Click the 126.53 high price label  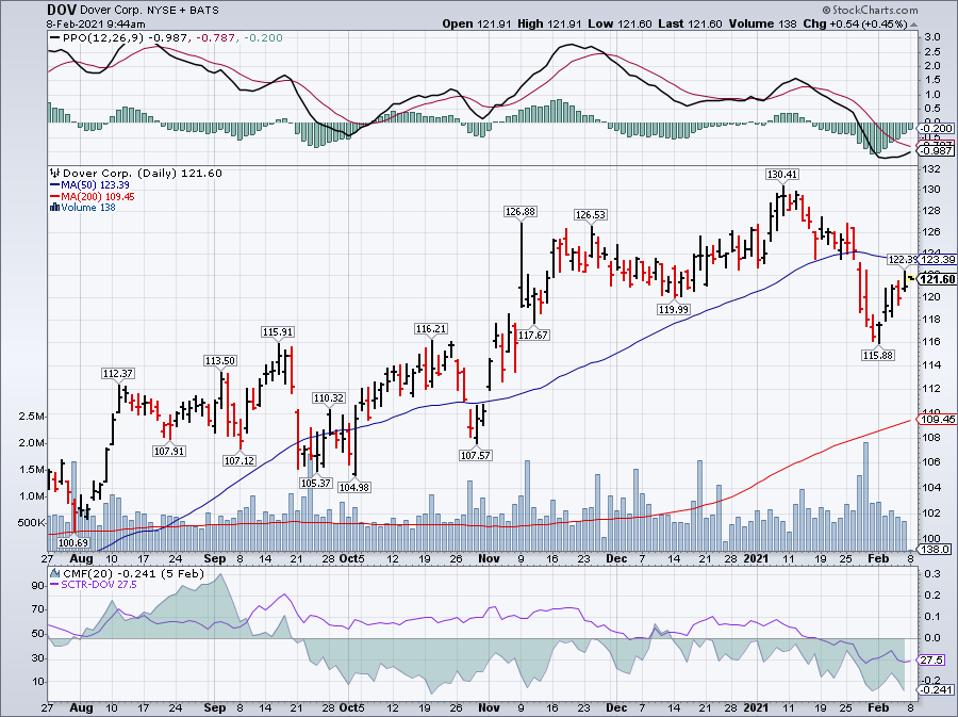[x=590, y=215]
